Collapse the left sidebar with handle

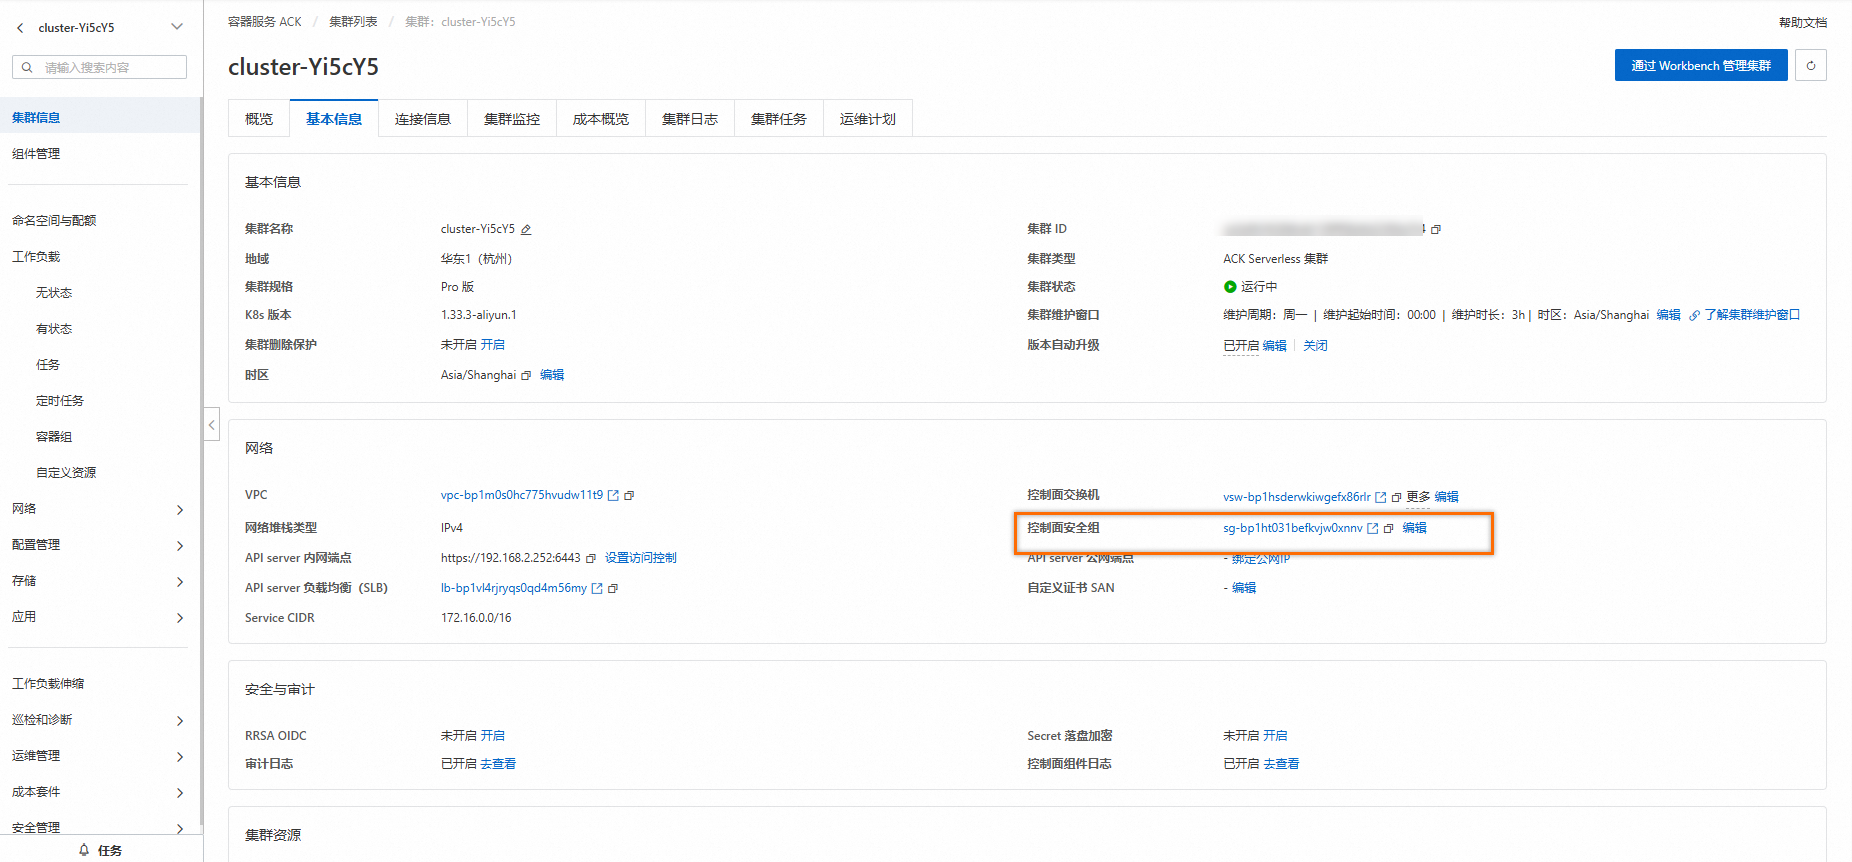pyautogui.click(x=211, y=424)
